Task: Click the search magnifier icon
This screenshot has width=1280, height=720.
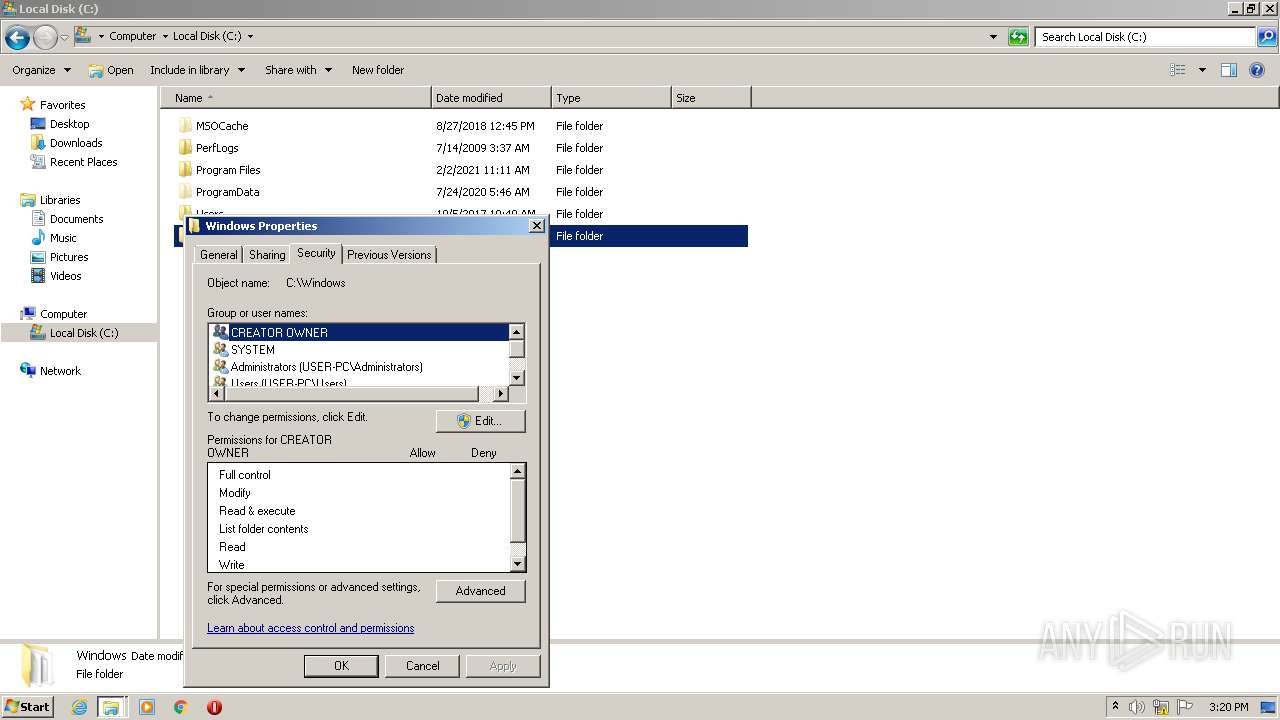Action: click(x=1266, y=37)
